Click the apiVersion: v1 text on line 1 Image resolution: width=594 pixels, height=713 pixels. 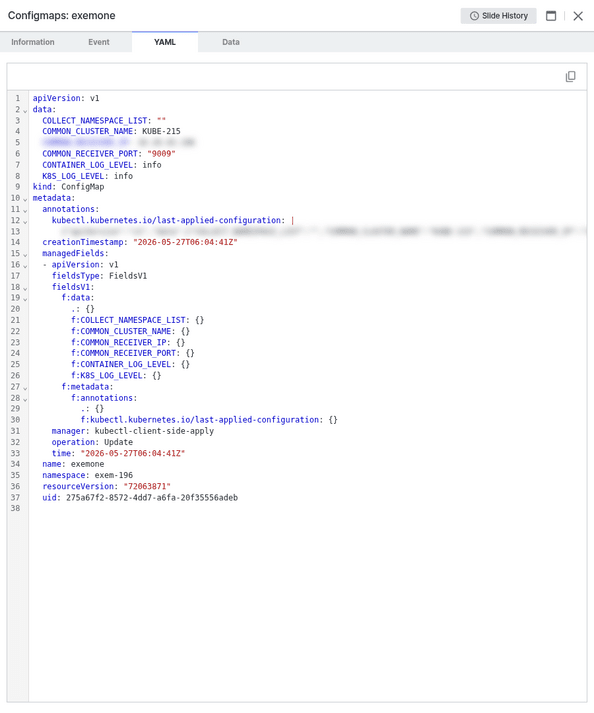66,98
